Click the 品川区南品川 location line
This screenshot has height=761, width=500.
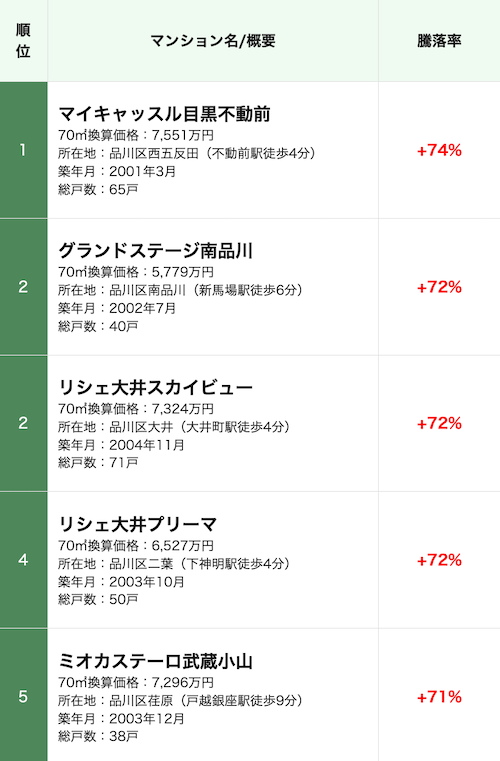point(180,290)
